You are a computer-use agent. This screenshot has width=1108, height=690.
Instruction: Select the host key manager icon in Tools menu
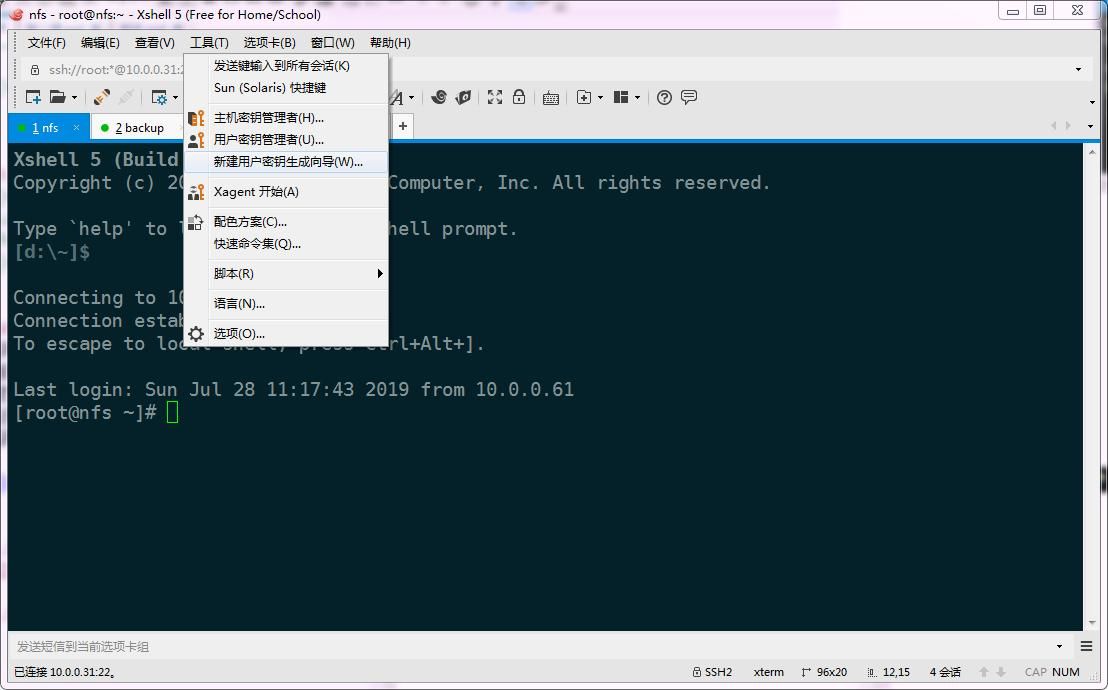pos(196,118)
